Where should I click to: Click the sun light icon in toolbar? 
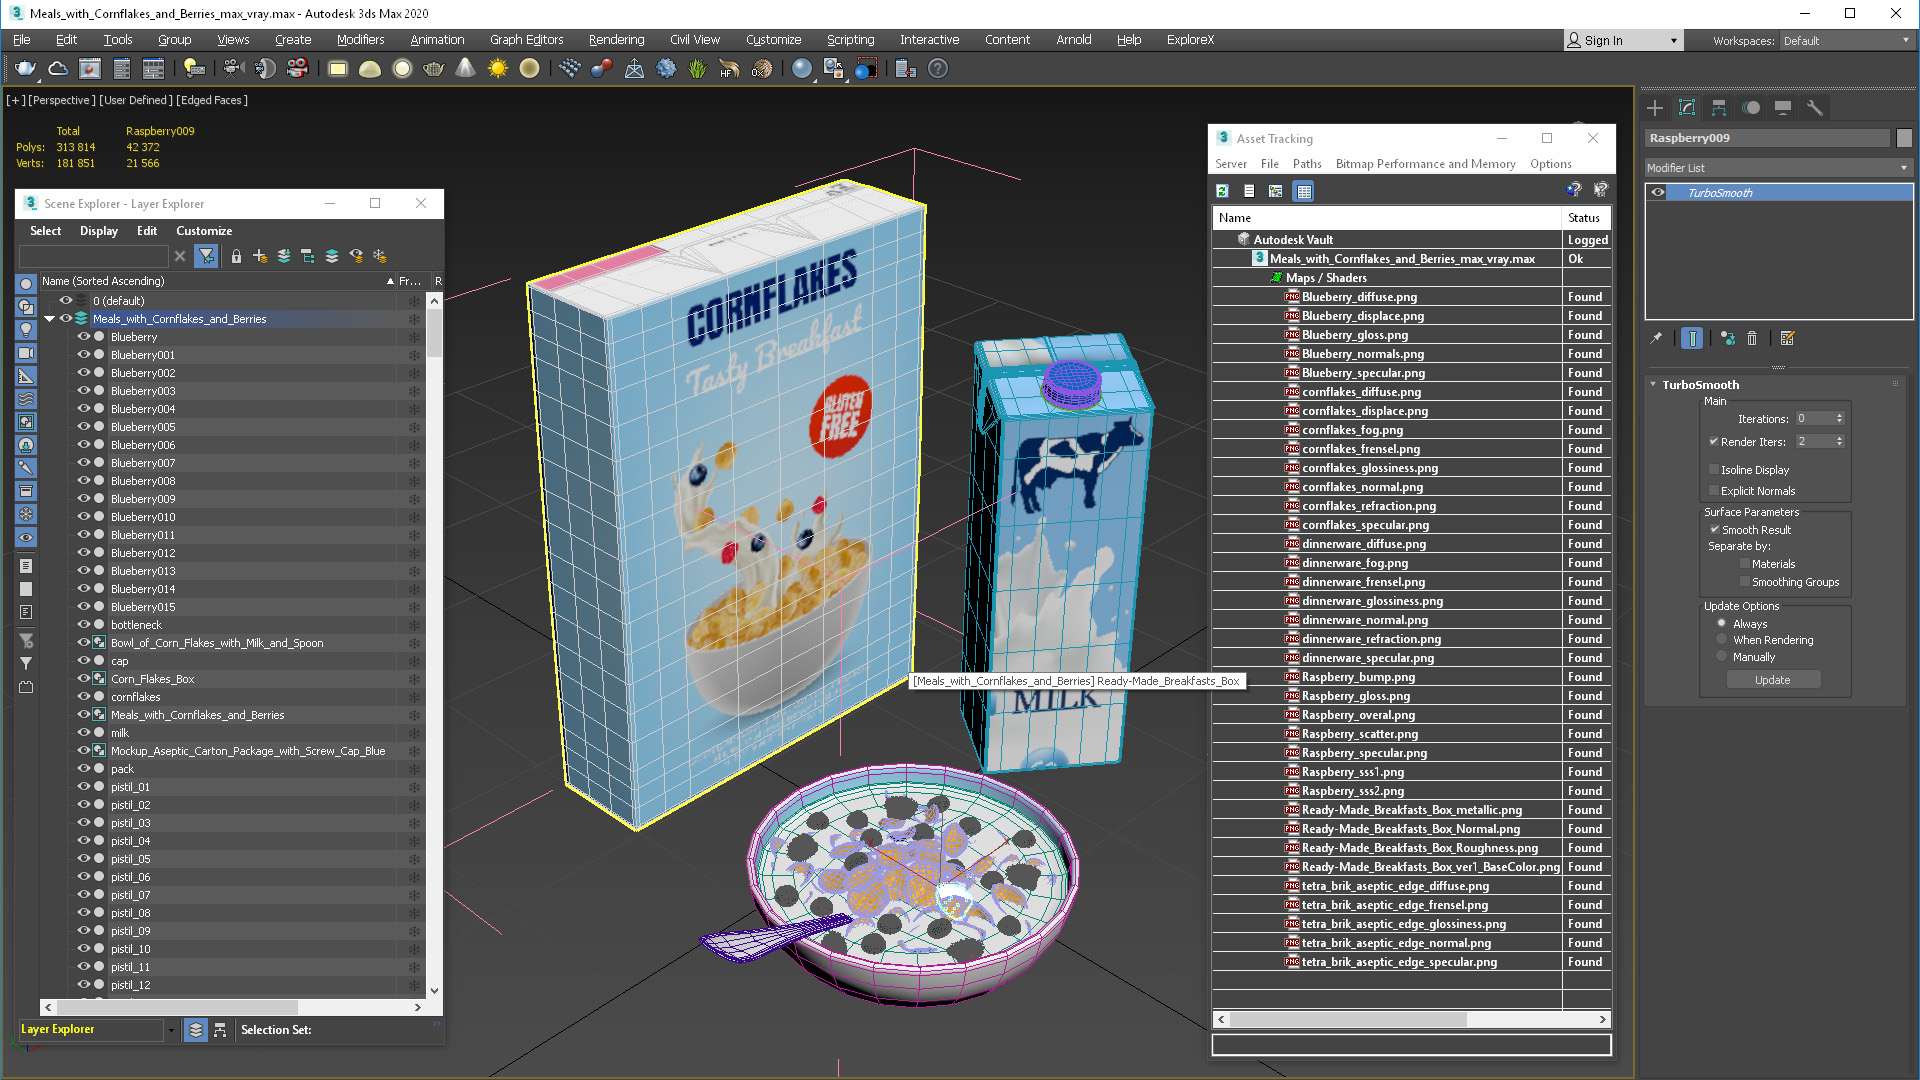[x=497, y=68]
